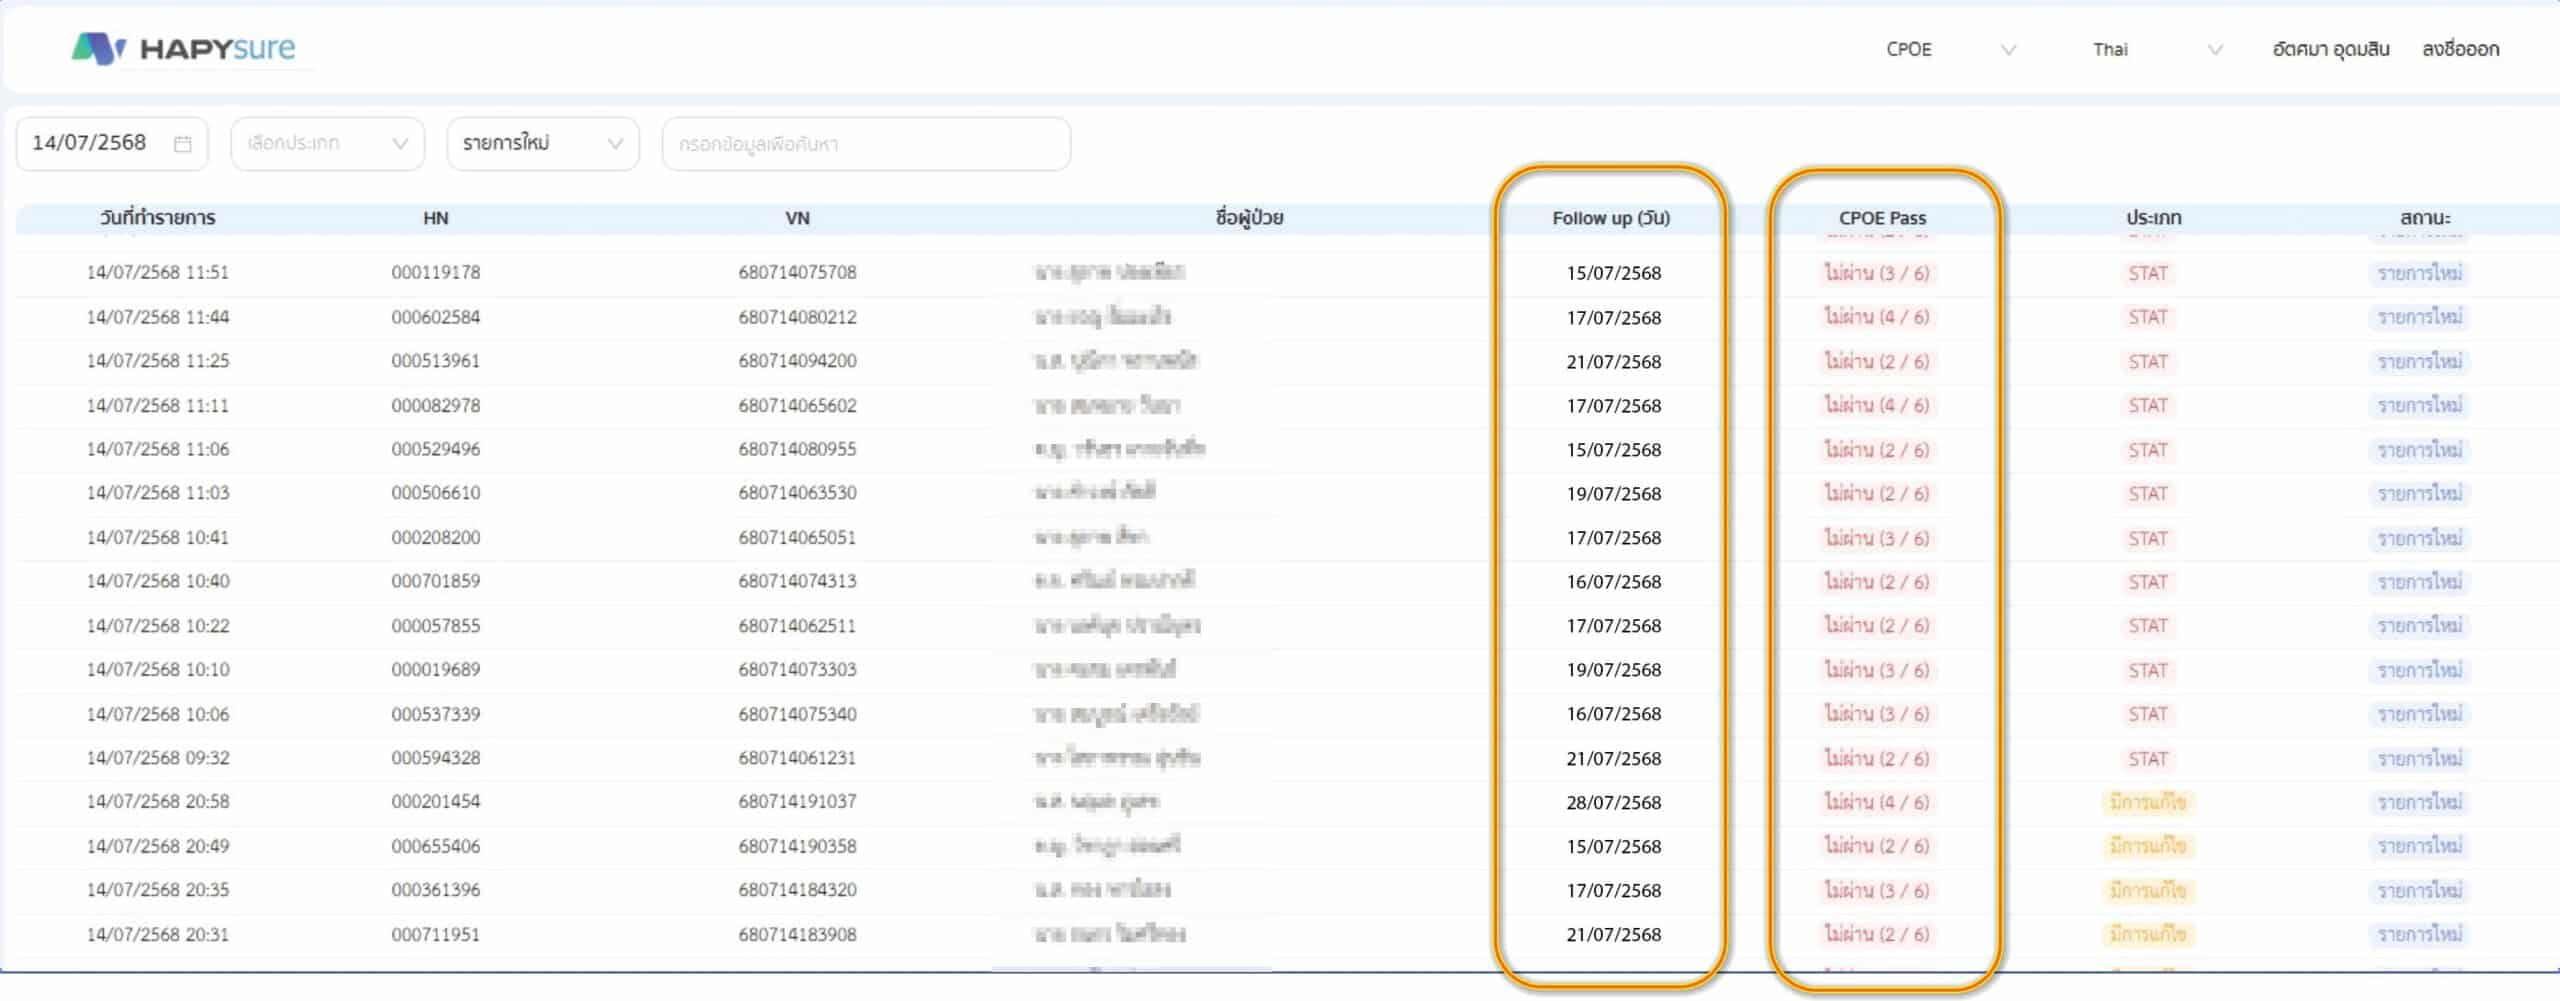2560x1001 pixels.
Task: Click รายการใหม่ status badge for HN 000513961
Action: pos(2419,361)
